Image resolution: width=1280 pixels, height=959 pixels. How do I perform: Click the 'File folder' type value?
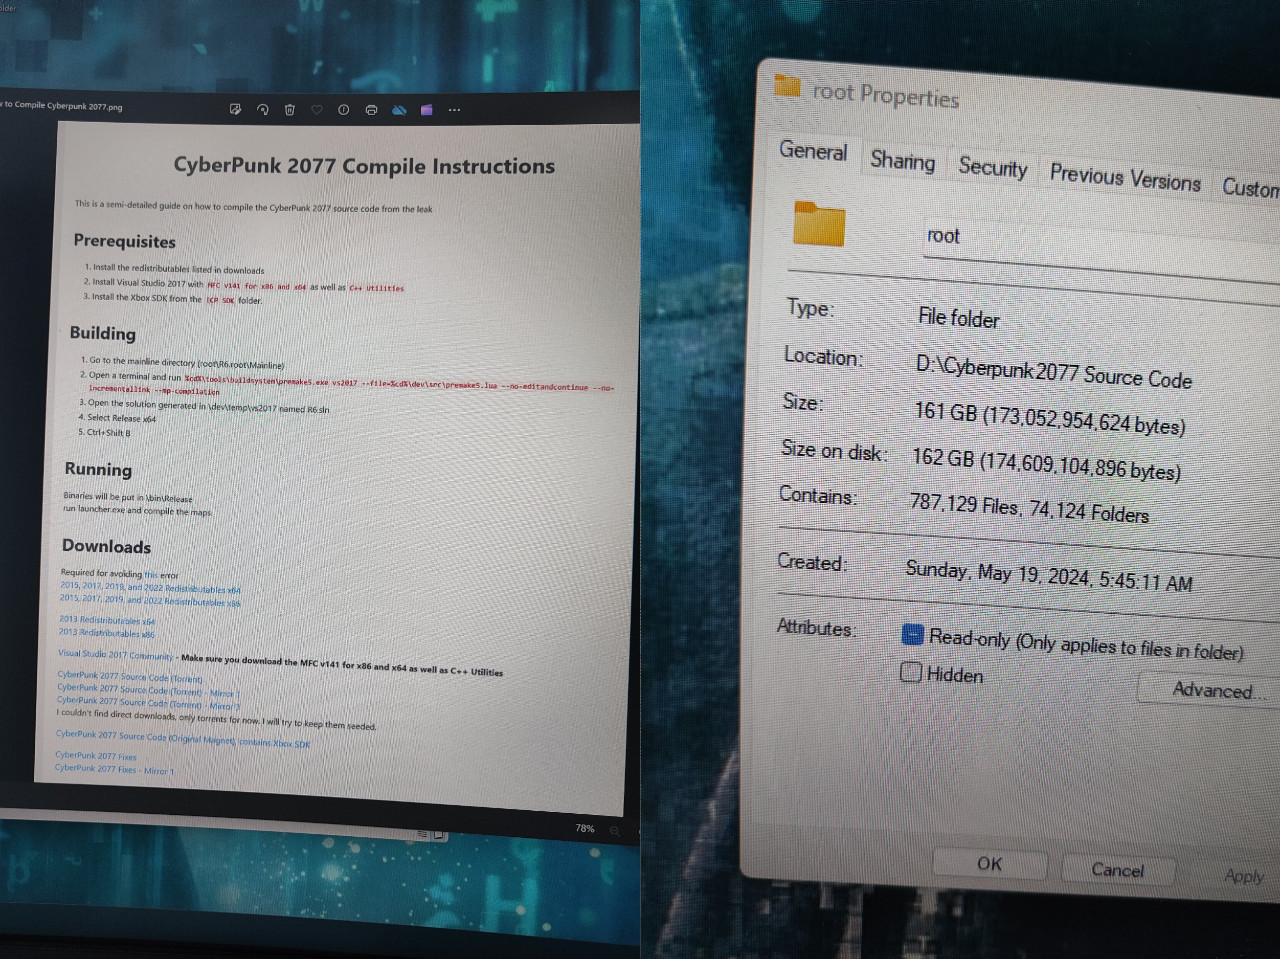(958, 317)
